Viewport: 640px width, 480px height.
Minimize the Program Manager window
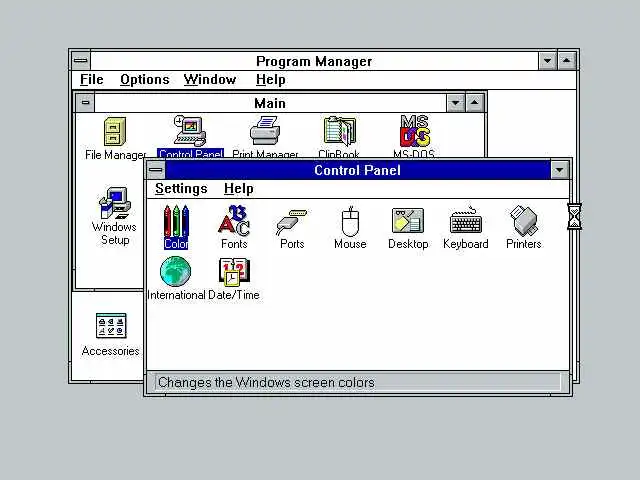[x=547, y=61]
